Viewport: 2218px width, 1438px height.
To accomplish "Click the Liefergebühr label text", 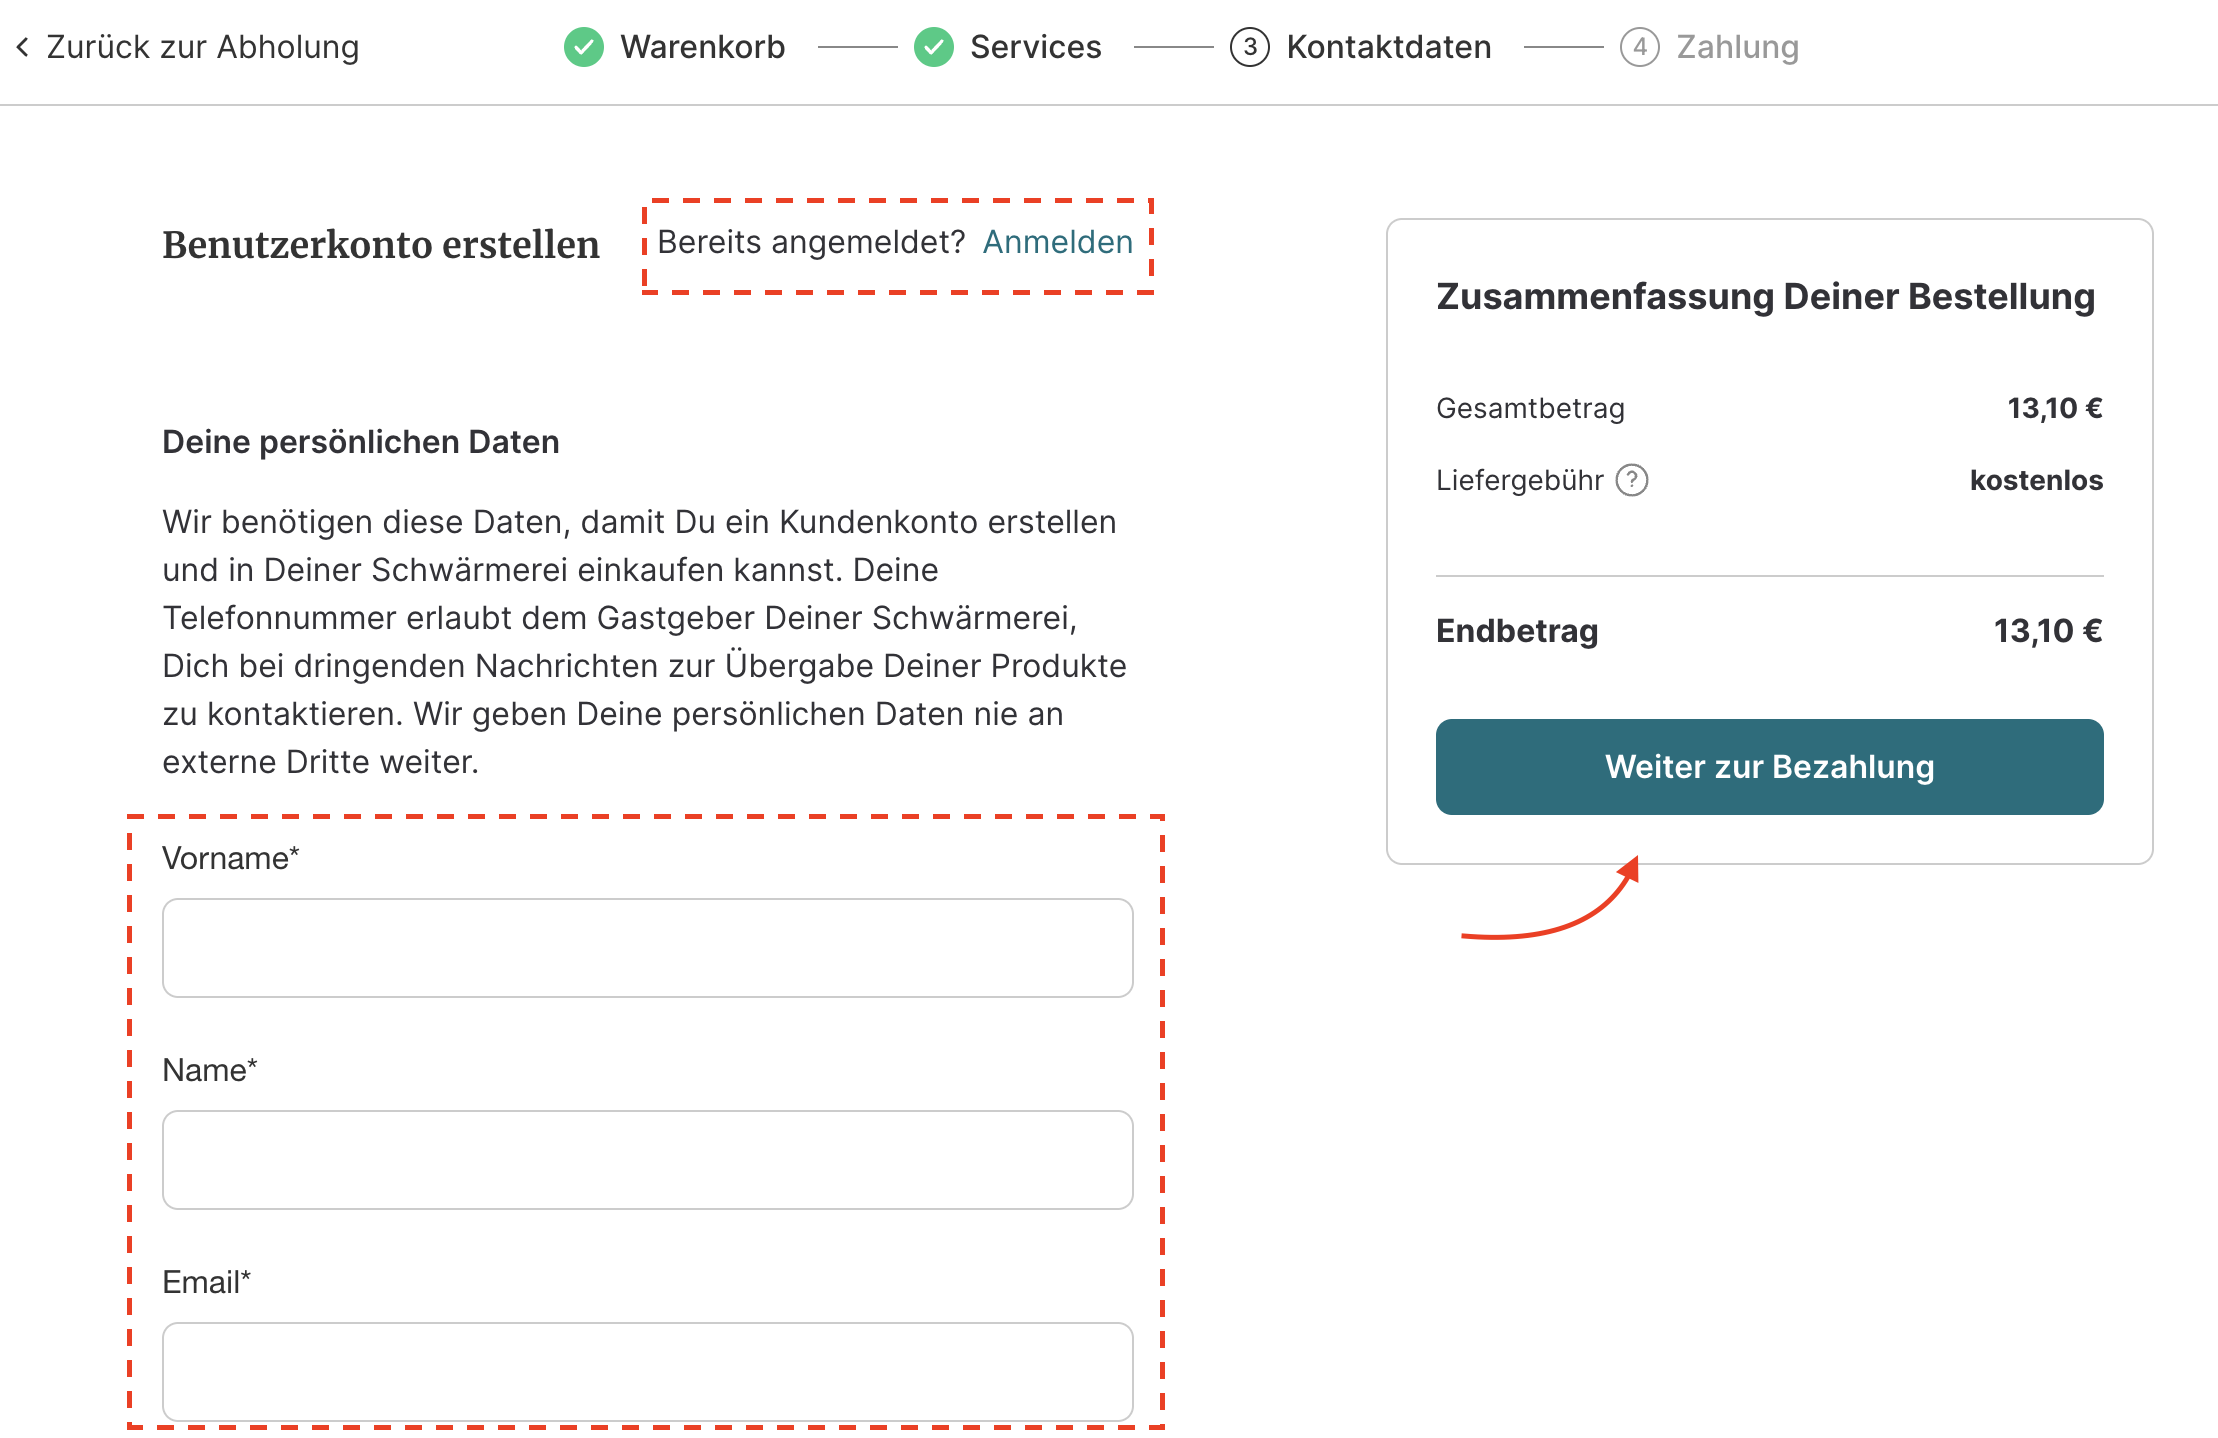I will point(1520,480).
